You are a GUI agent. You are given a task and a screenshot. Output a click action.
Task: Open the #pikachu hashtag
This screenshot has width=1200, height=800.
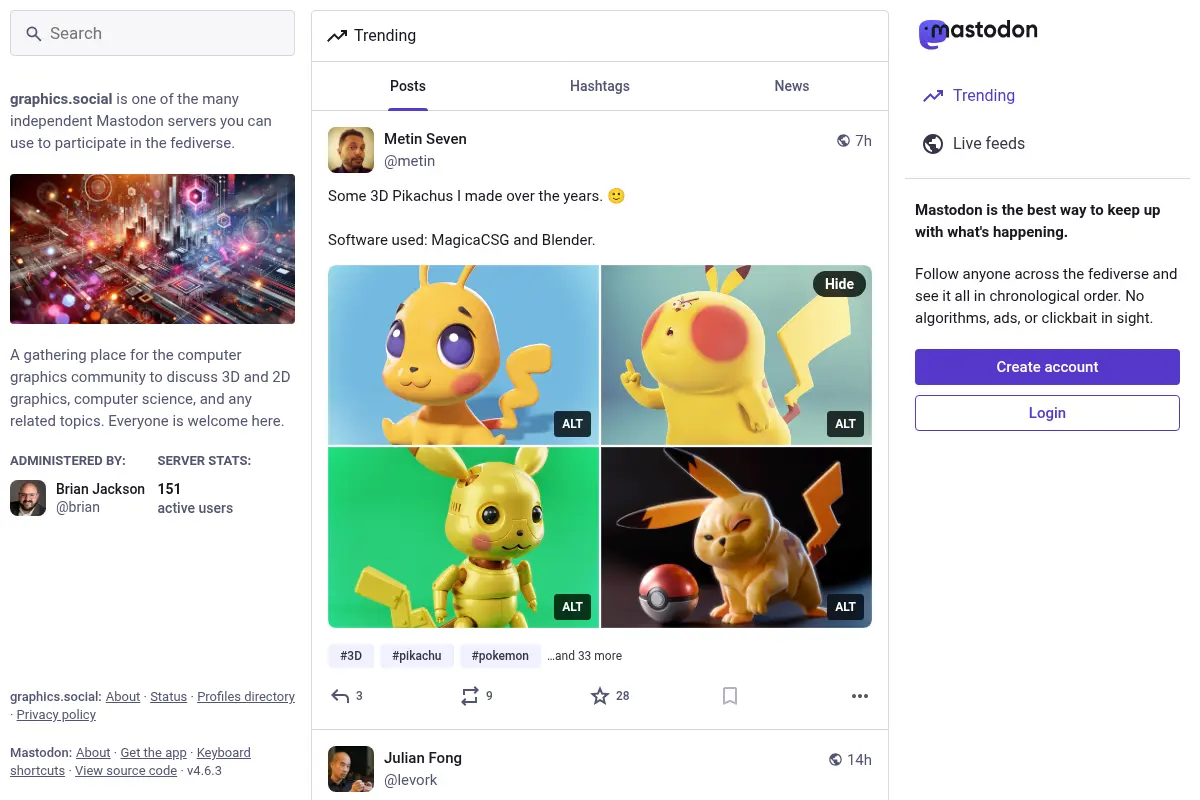[x=417, y=656]
